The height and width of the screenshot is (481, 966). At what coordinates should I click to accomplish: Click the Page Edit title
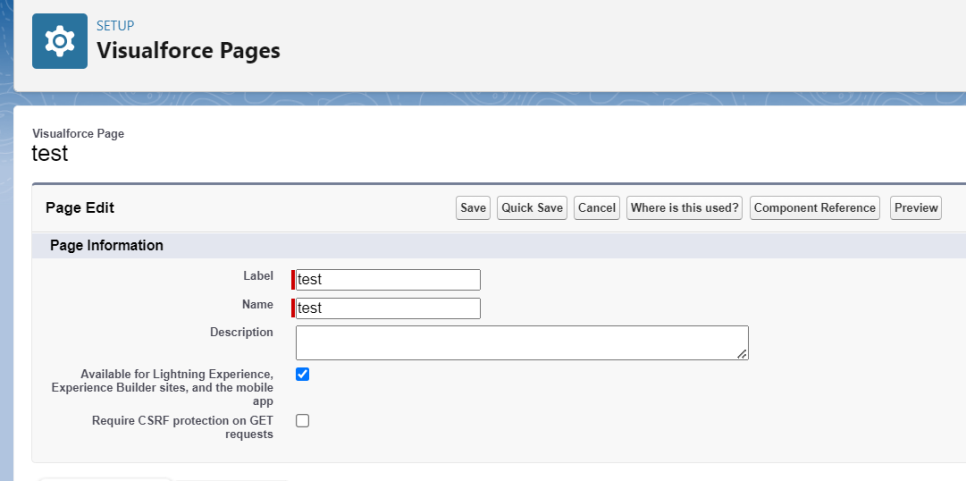80,208
